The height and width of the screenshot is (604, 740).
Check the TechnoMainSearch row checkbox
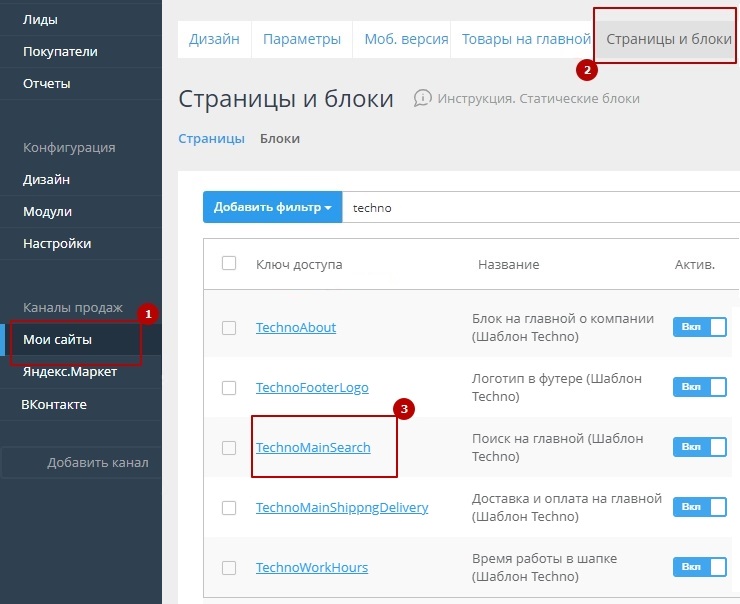[x=229, y=447]
